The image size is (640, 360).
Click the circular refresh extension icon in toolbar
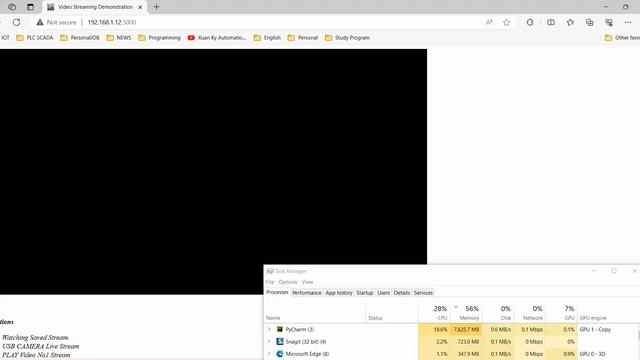(530, 22)
